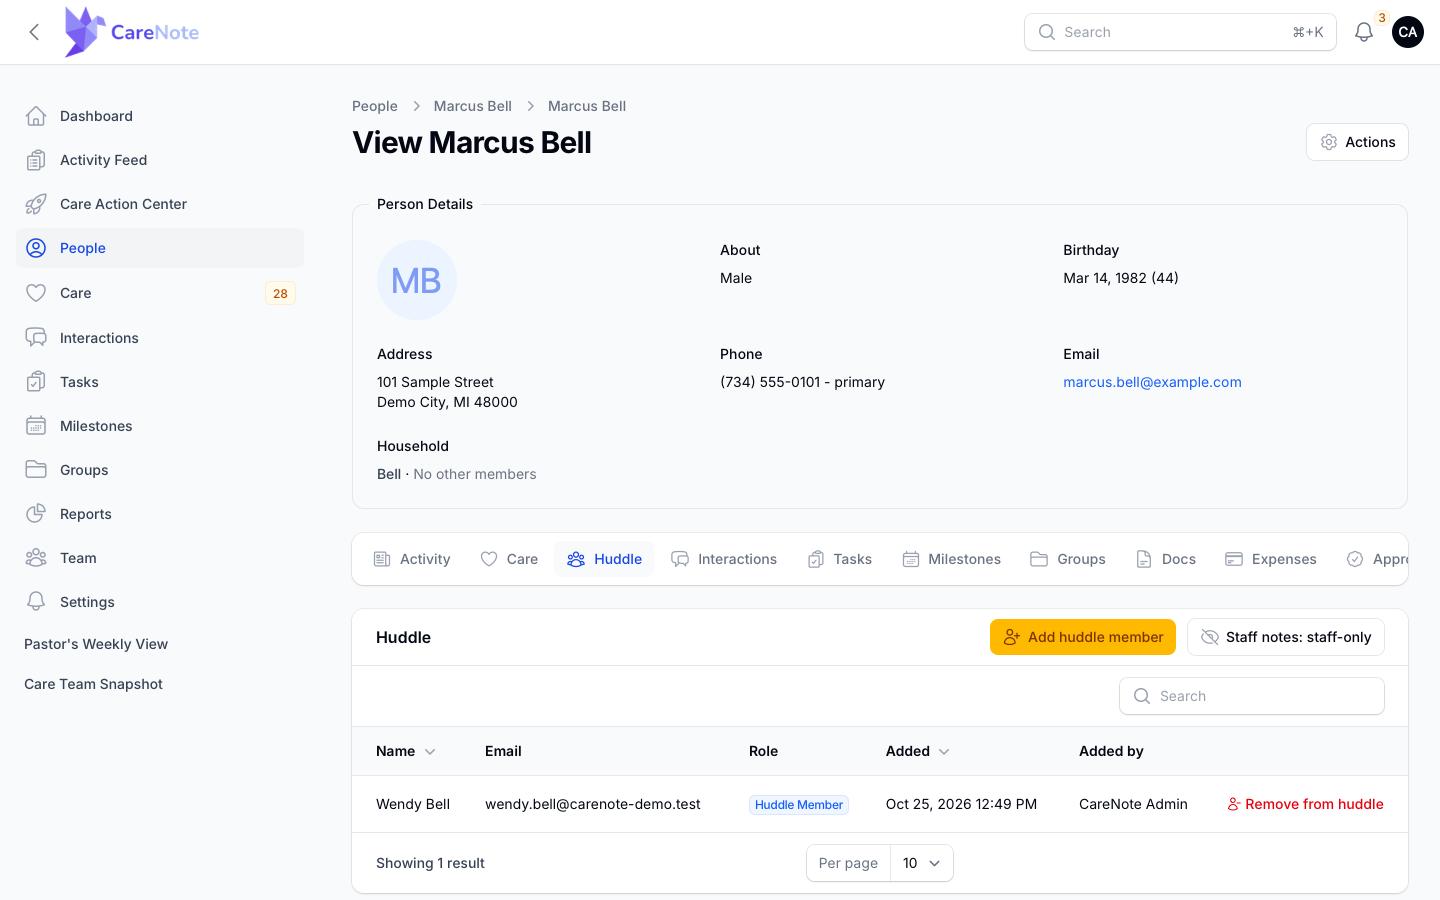The height and width of the screenshot is (900, 1440).
Task: Click the Activity Feed clipboard icon
Action: click(x=36, y=160)
